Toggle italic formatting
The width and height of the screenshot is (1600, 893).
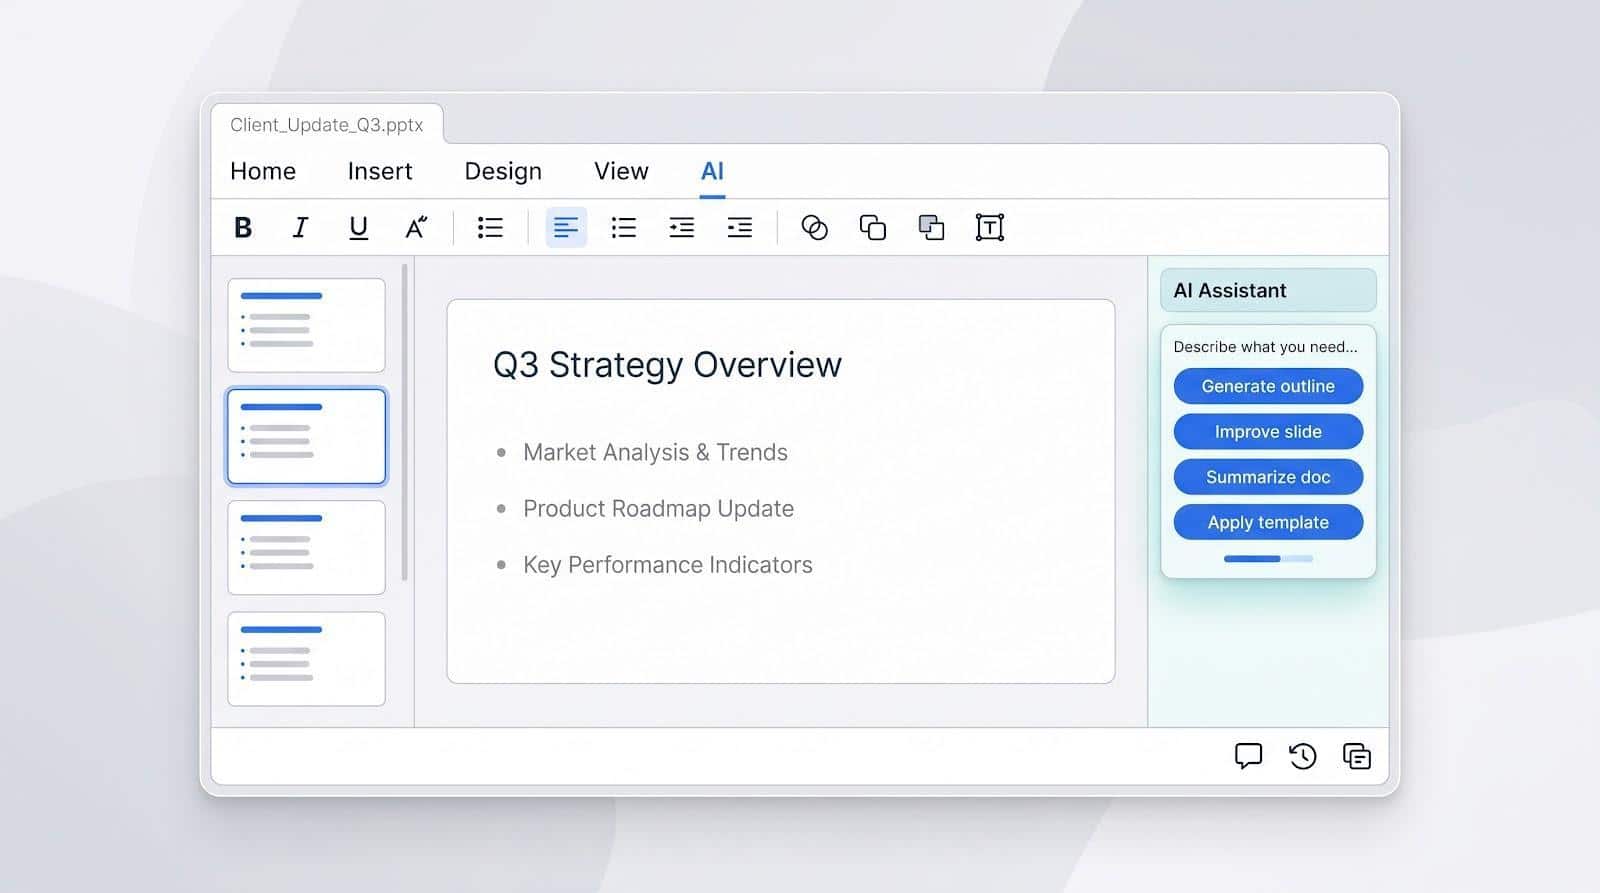[300, 228]
